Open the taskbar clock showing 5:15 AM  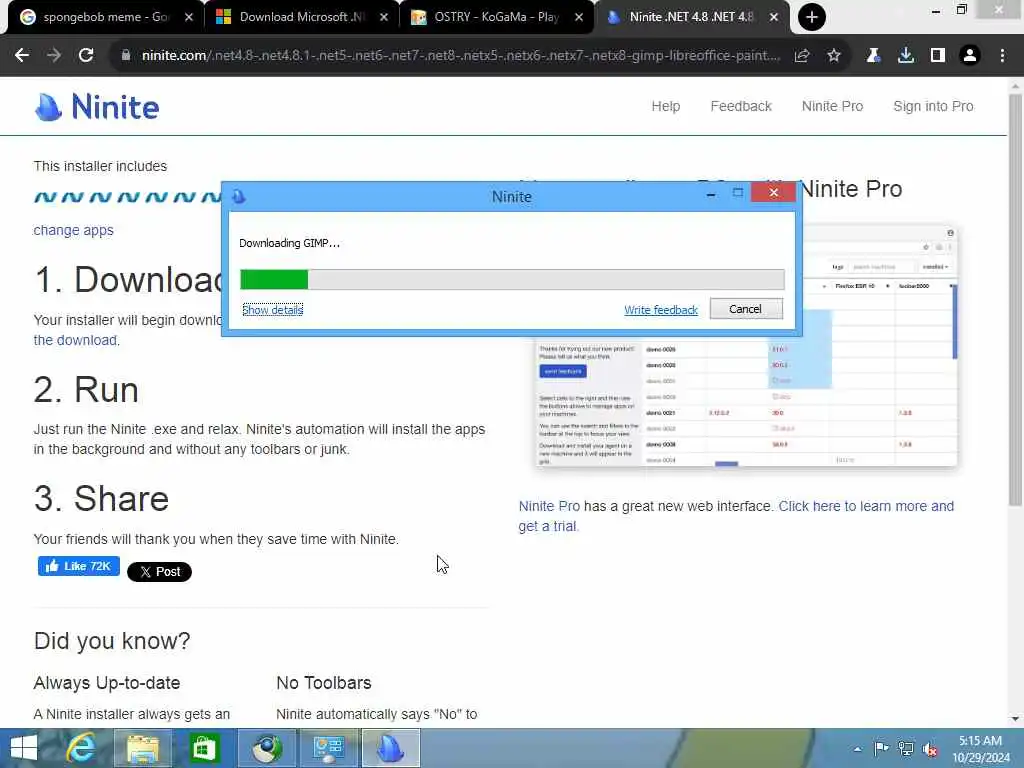pyautogui.click(x=981, y=748)
